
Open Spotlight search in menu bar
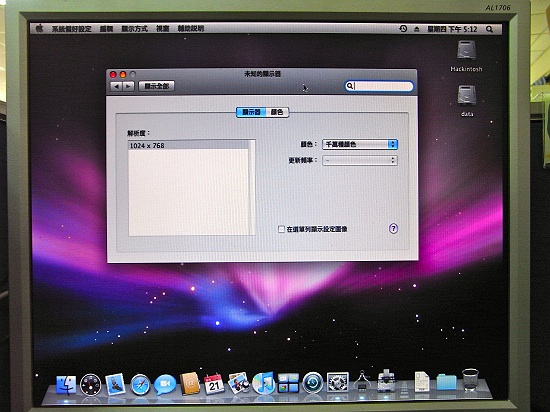point(489,29)
